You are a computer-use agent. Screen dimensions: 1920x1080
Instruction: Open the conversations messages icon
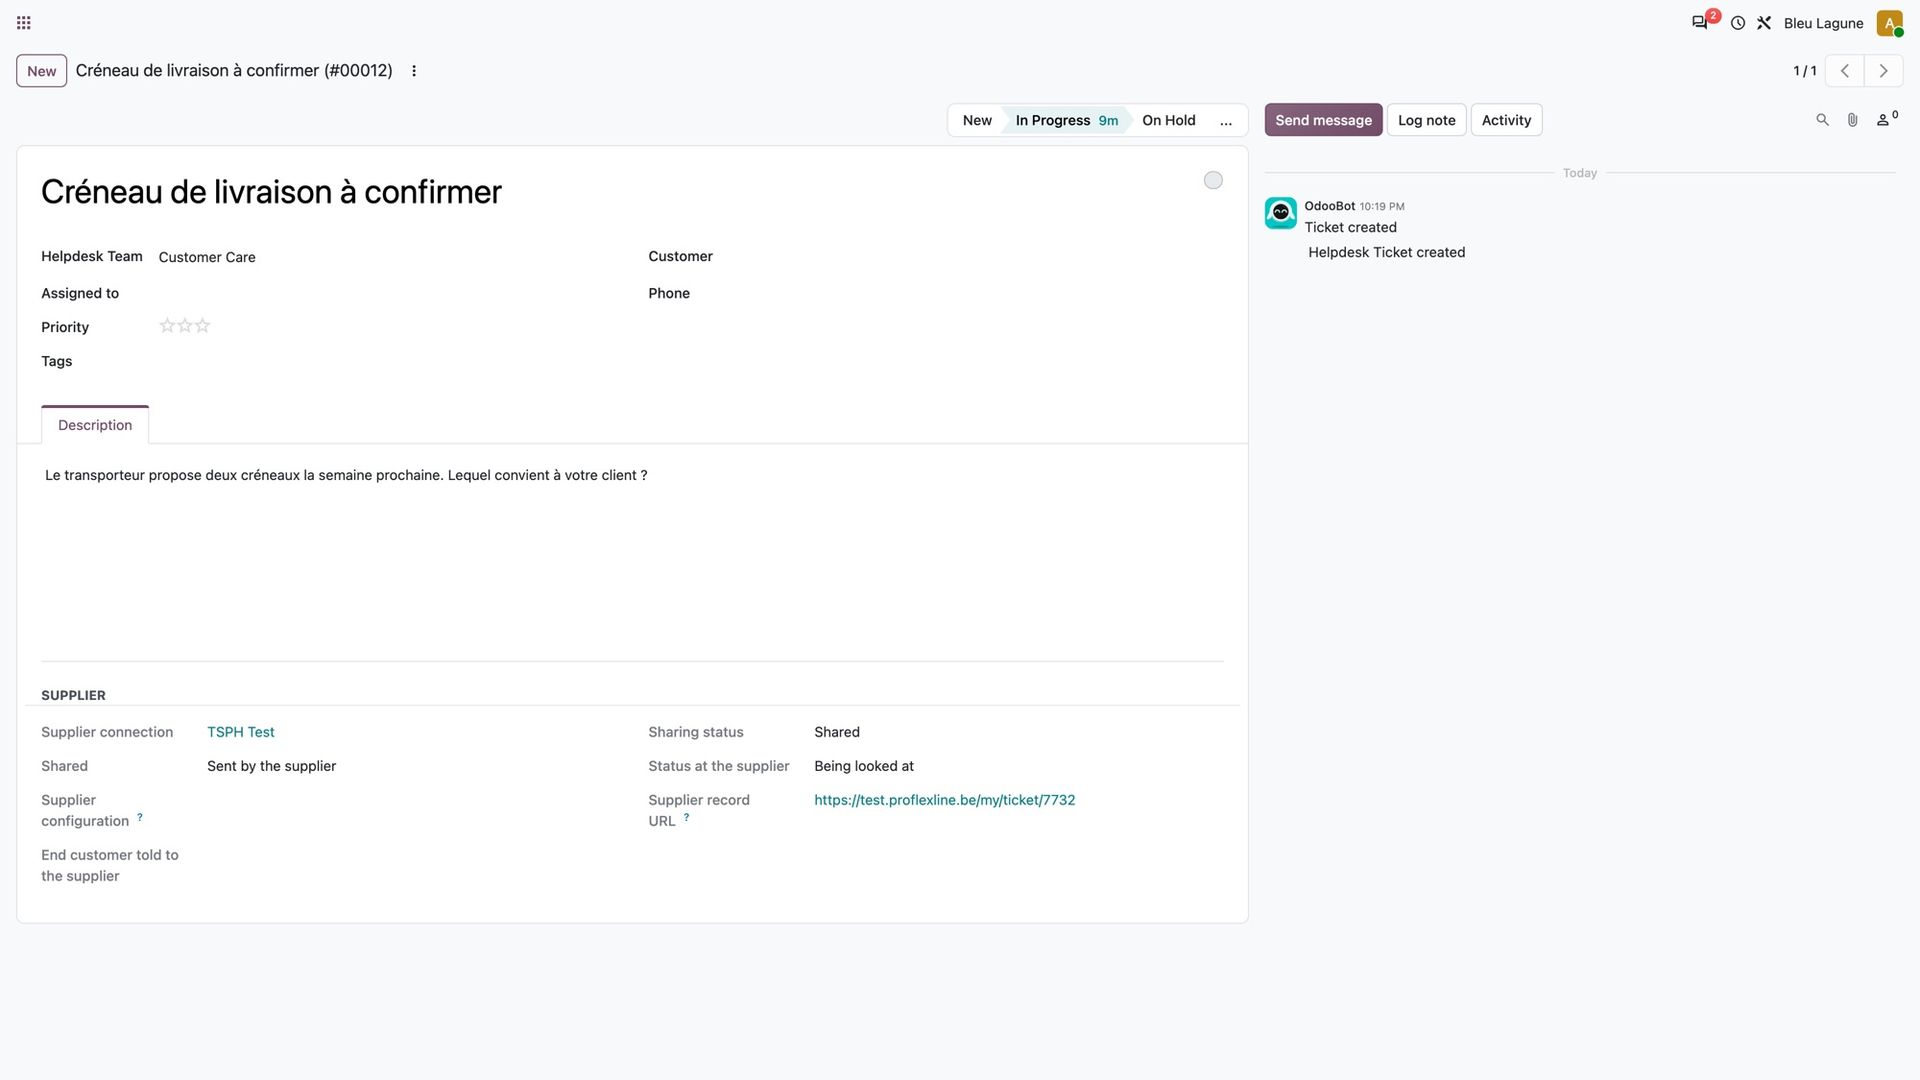[1699, 23]
